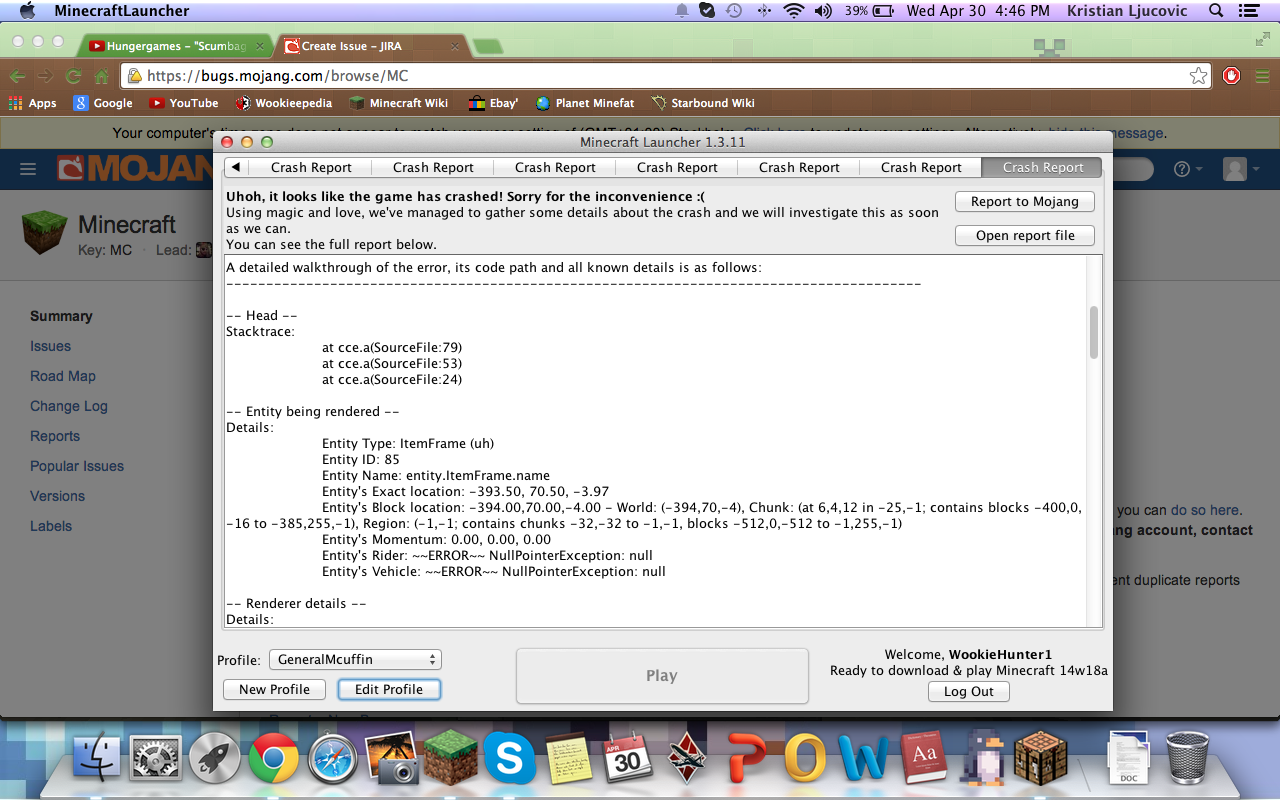
Task: Open the Dictionary app in dock
Action: tap(924, 758)
